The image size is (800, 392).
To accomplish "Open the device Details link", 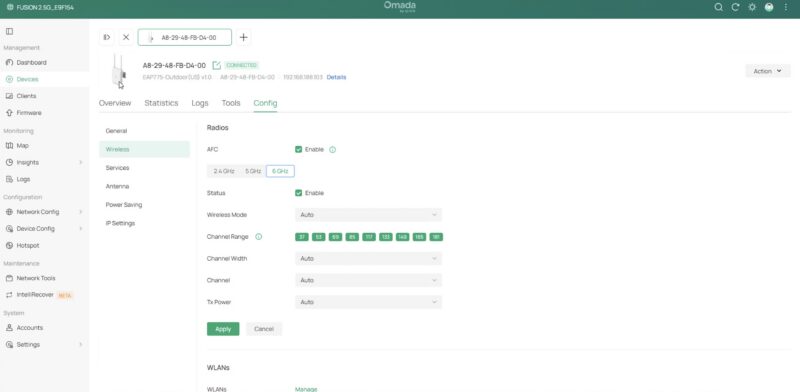I will [x=336, y=78].
